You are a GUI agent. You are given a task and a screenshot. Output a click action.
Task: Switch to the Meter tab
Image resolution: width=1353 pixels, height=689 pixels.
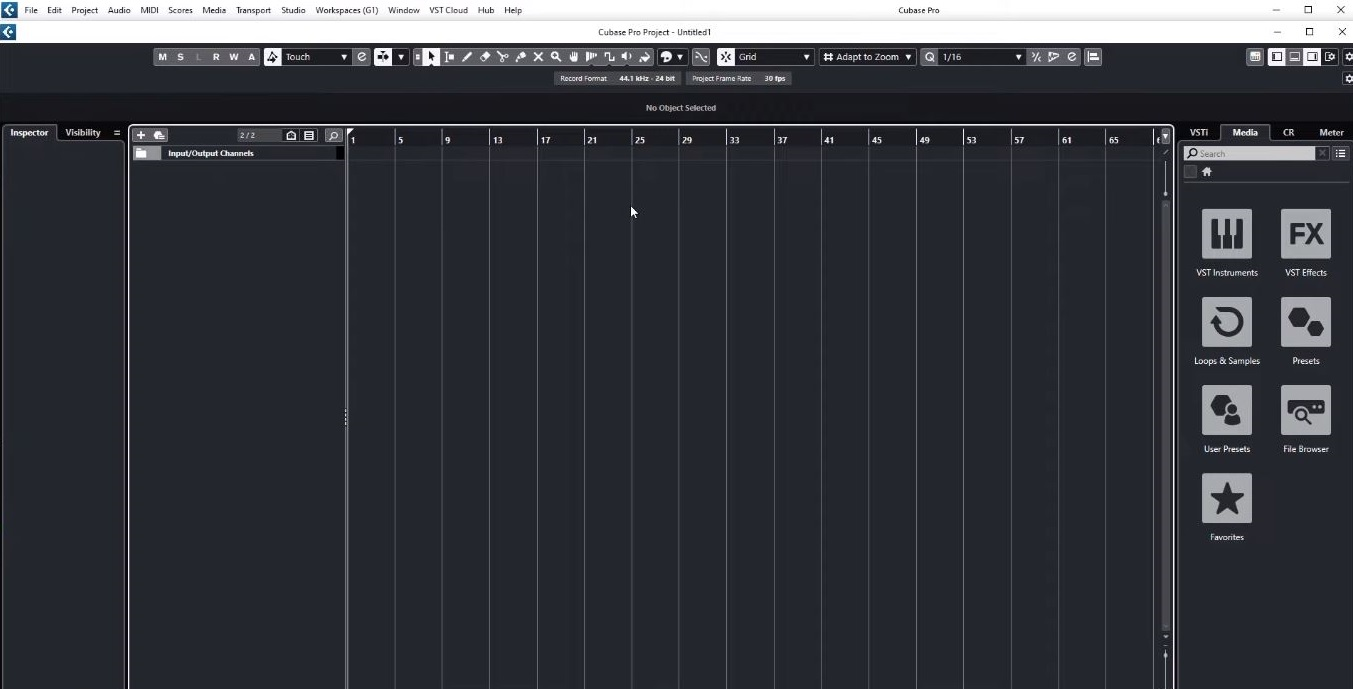tap(1331, 132)
